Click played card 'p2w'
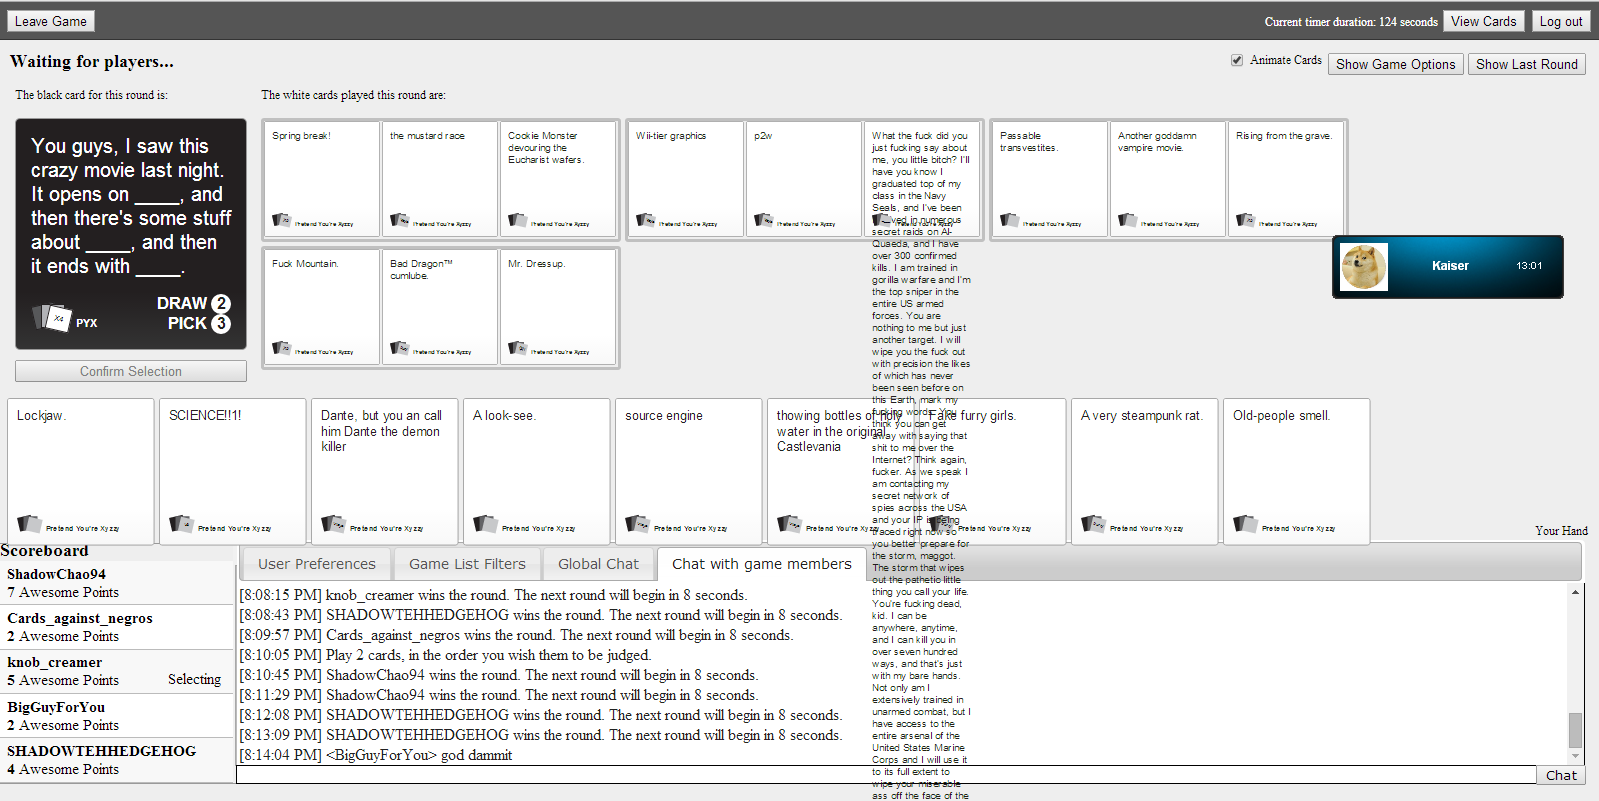Viewport: 1599px width, 801px height. 804,179
